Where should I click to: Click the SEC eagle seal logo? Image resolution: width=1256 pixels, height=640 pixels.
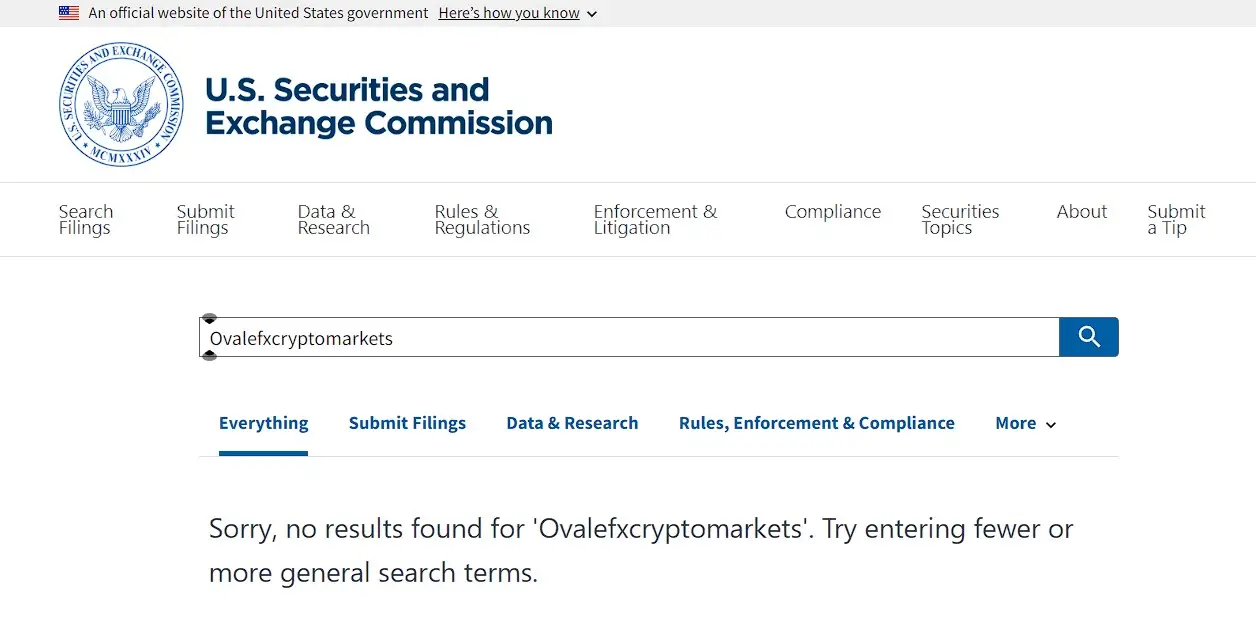point(121,105)
